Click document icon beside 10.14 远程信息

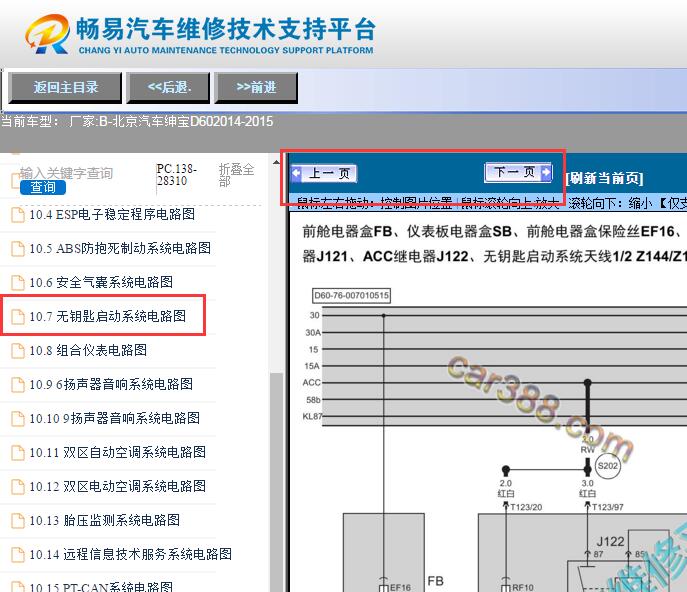(x=18, y=554)
